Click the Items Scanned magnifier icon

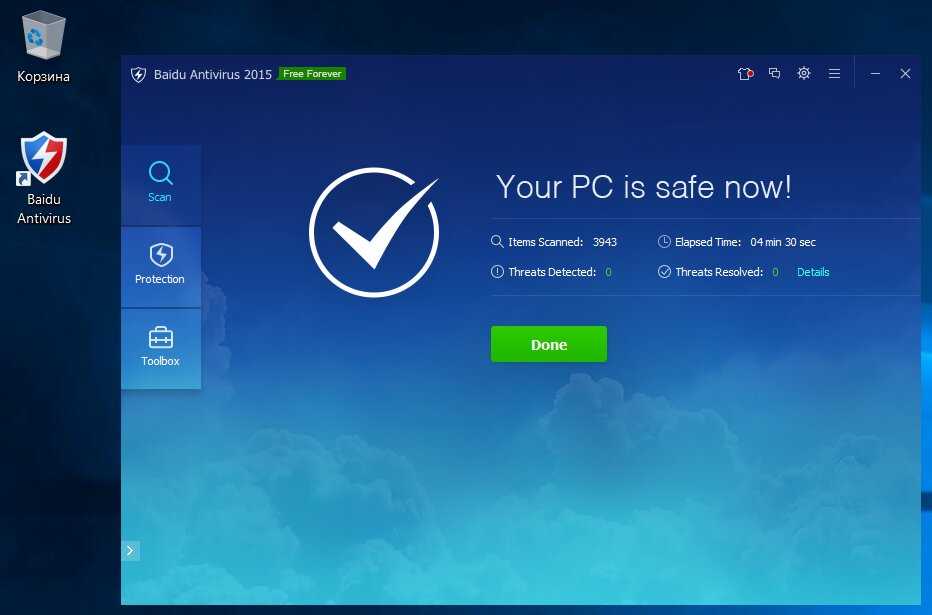point(497,241)
